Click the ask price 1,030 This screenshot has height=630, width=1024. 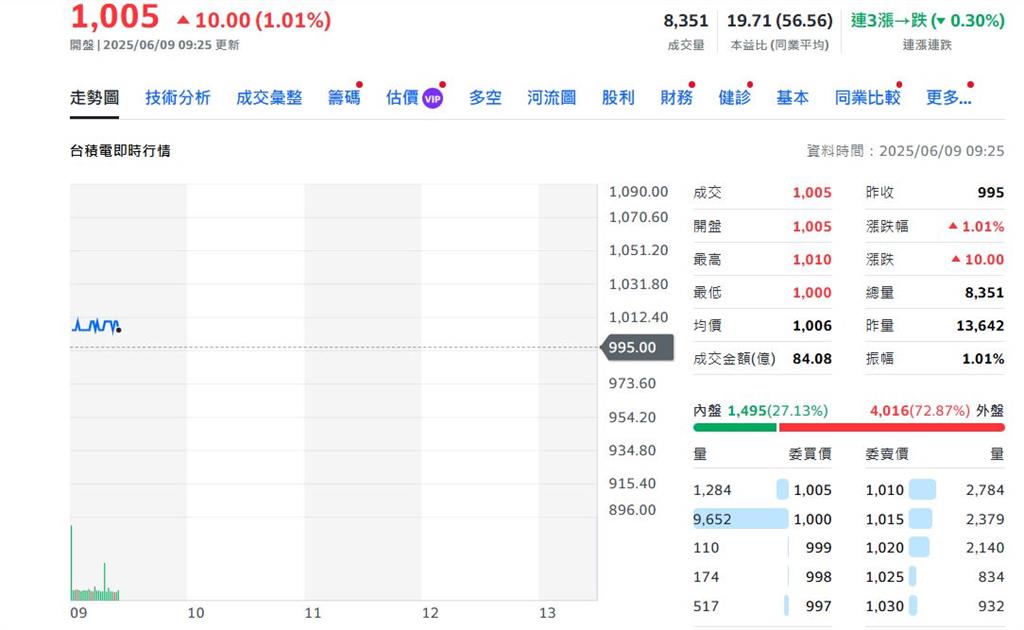(885, 606)
